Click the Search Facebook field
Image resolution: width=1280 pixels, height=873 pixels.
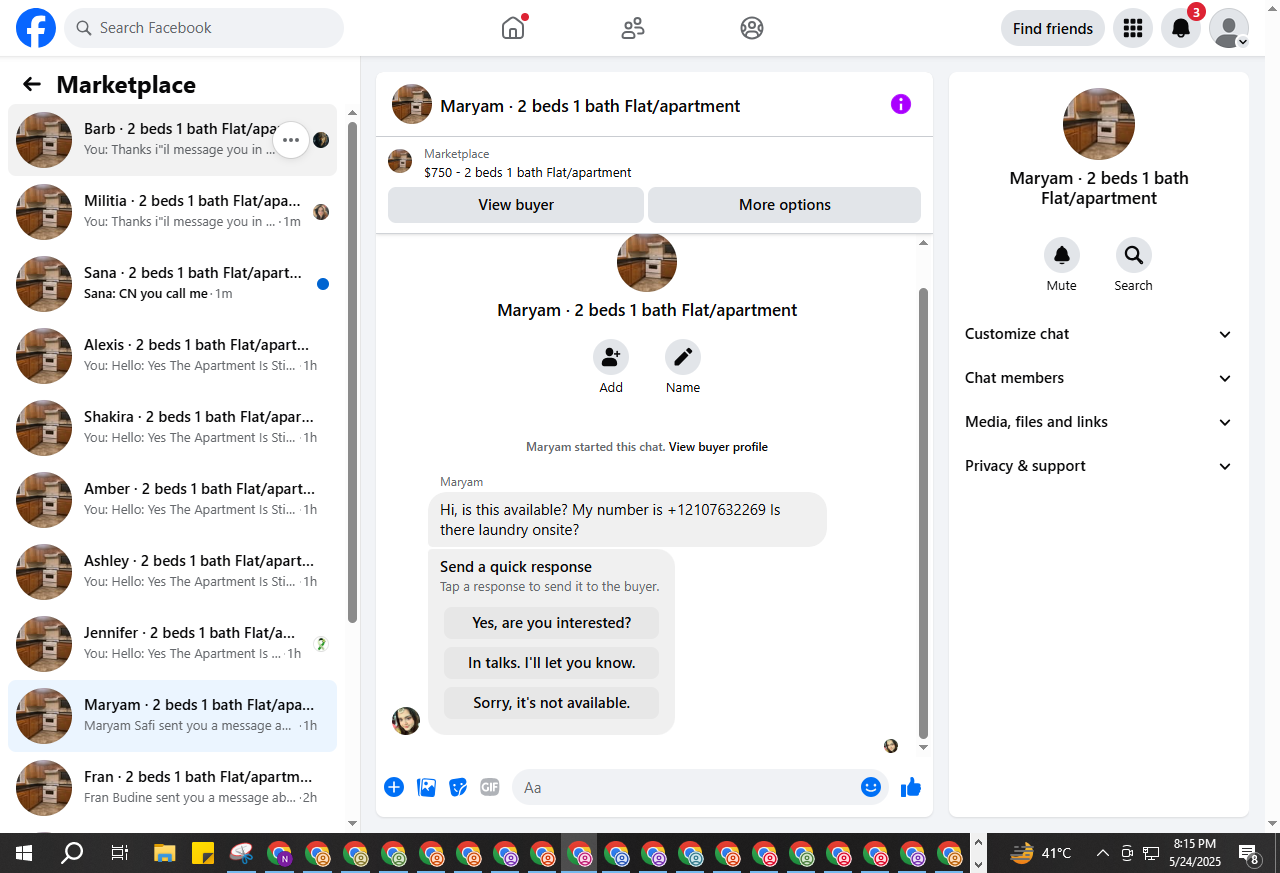tap(204, 28)
